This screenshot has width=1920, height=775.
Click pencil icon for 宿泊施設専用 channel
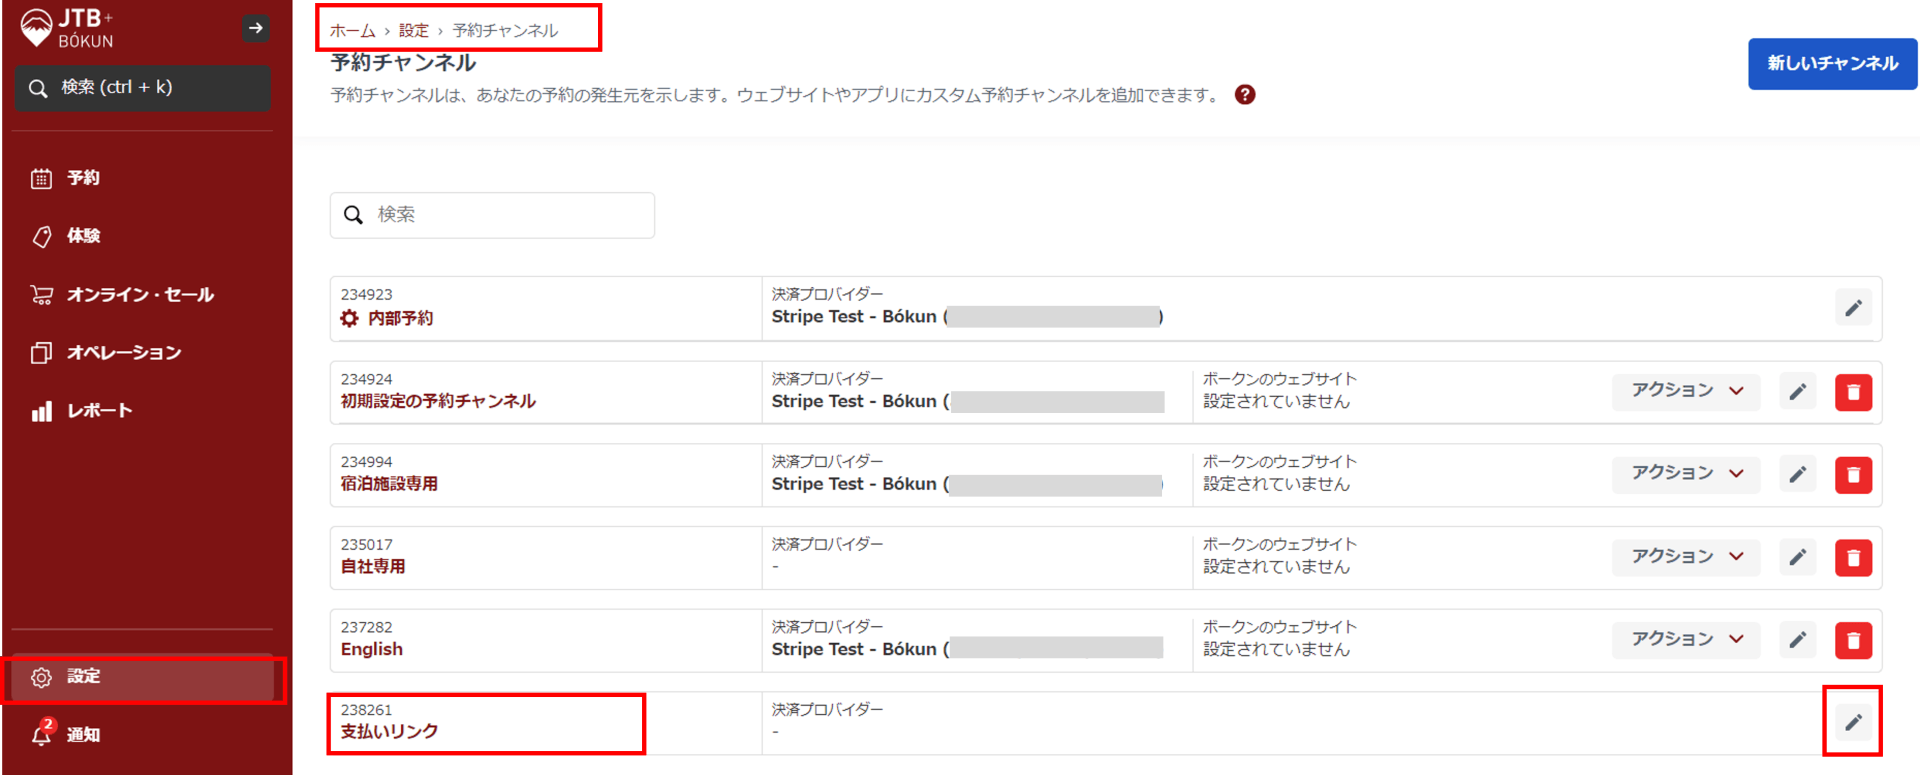[1797, 475]
